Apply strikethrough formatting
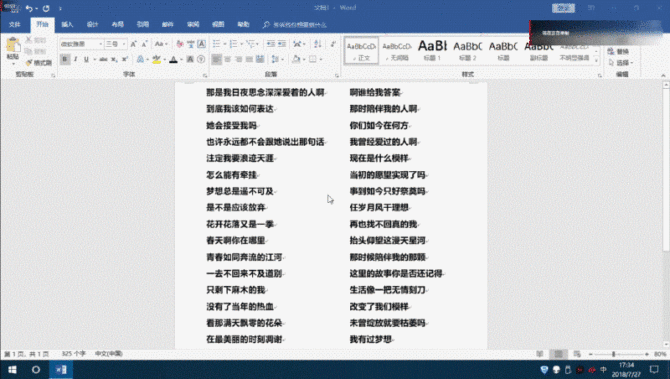670x379 pixels. coord(103,59)
